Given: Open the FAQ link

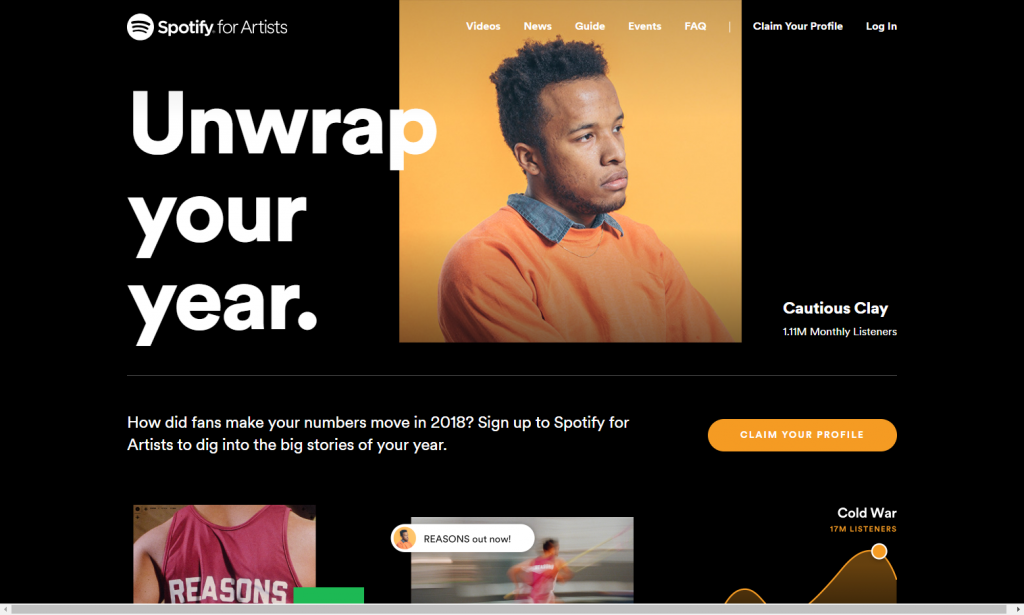Looking at the screenshot, I should [695, 26].
